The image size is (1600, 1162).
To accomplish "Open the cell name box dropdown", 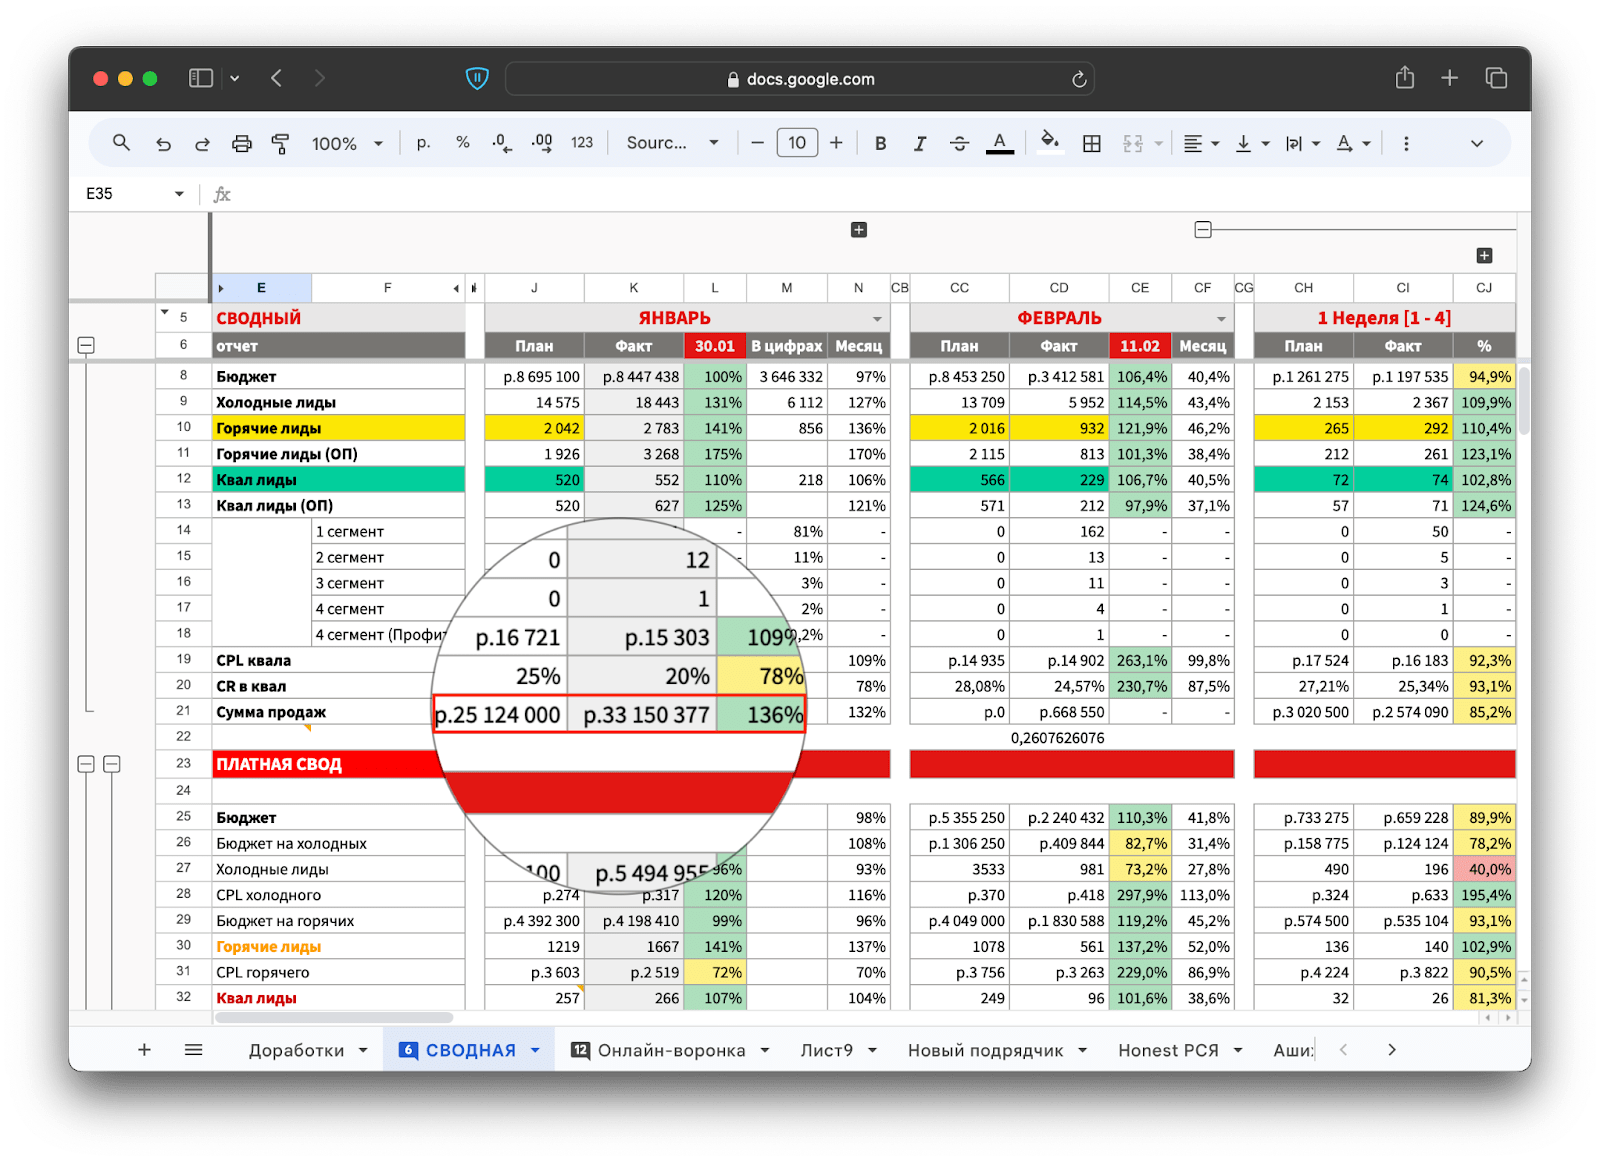I will click(179, 194).
